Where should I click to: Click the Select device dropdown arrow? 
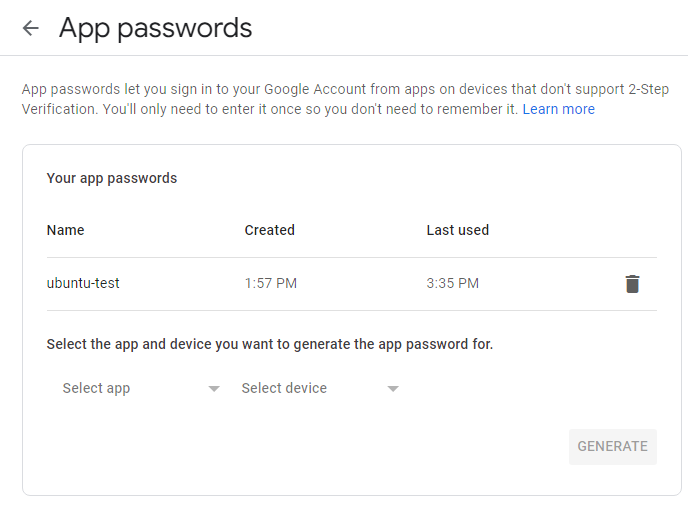(x=393, y=389)
